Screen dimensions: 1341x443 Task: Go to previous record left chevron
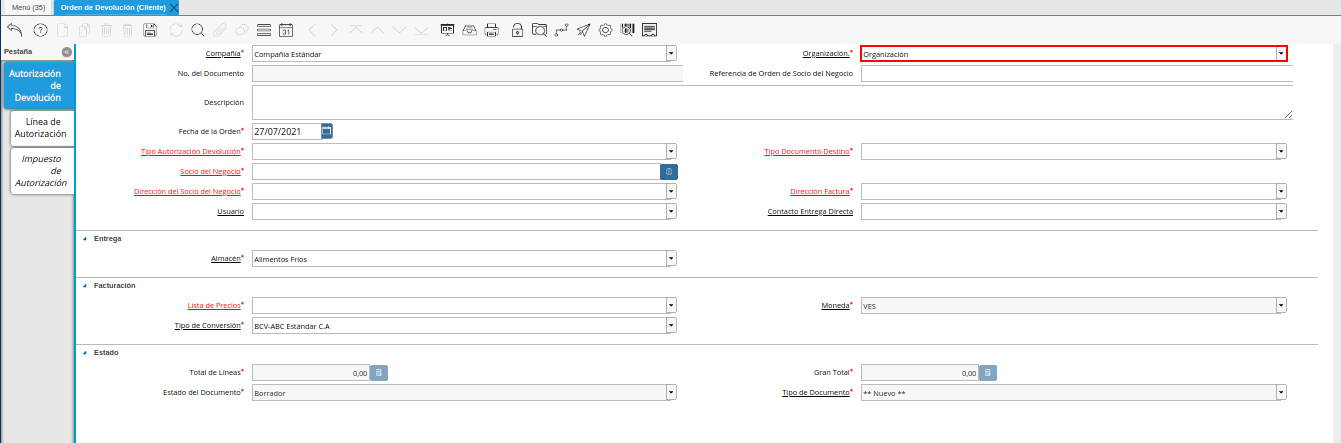pyautogui.click(x=312, y=30)
